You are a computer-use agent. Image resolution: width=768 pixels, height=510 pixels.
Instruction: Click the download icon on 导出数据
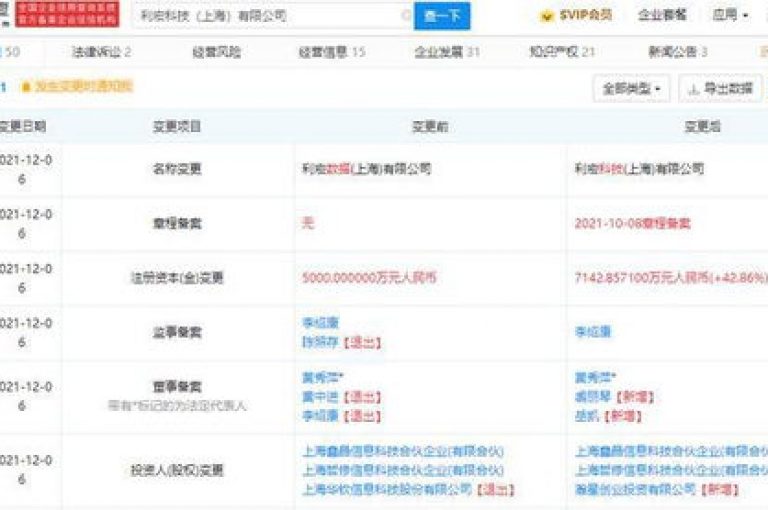pyautogui.click(x=693, y=89)
